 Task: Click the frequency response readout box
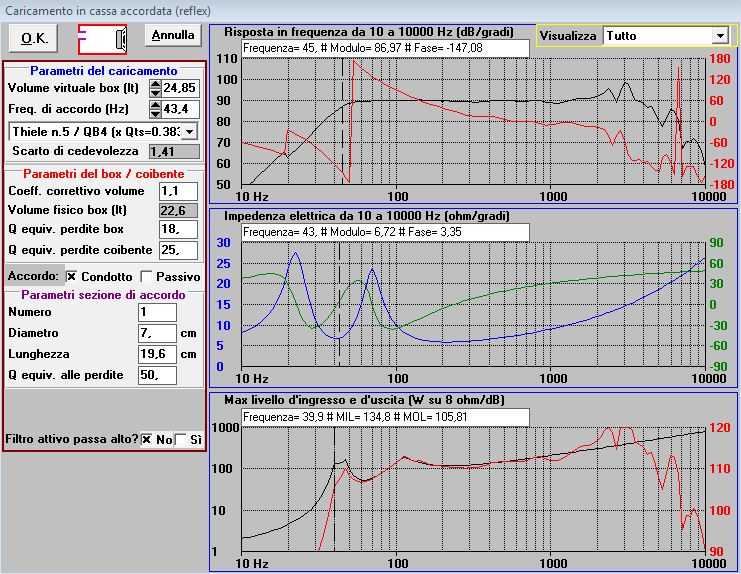(386, 48)
